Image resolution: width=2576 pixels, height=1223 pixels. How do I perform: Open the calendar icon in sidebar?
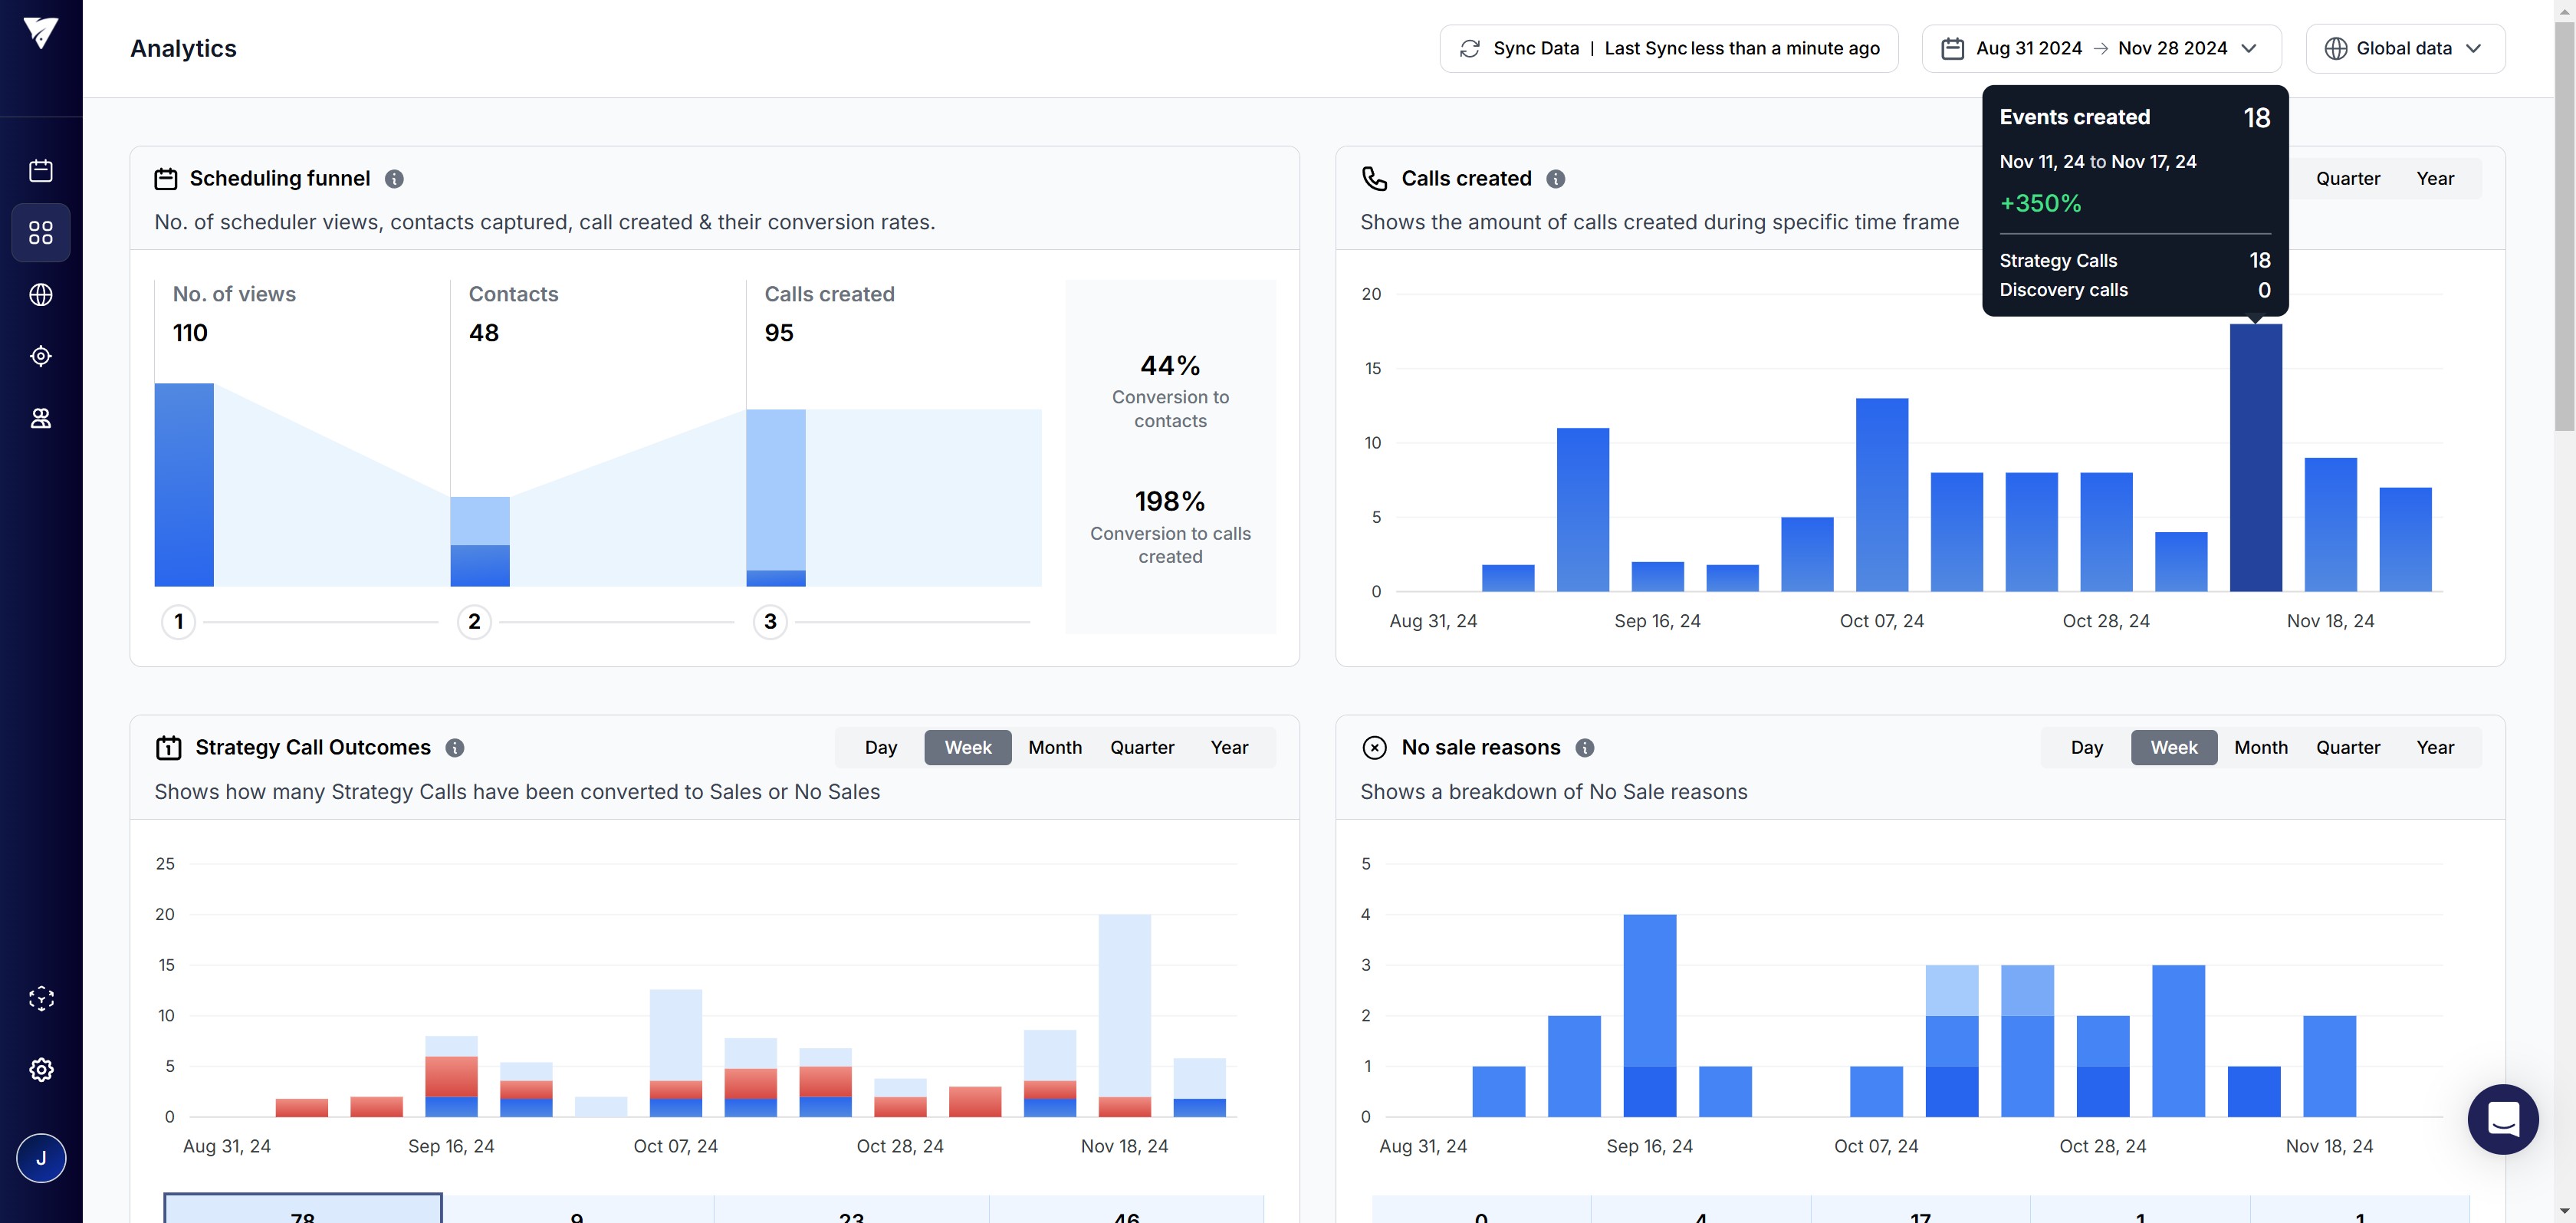41,171
